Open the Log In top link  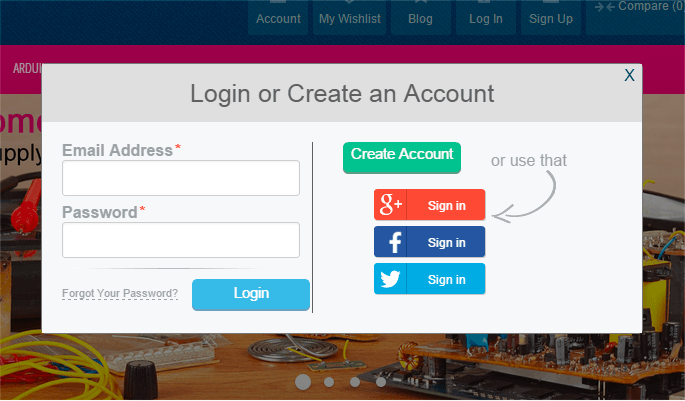pos(486,18)
